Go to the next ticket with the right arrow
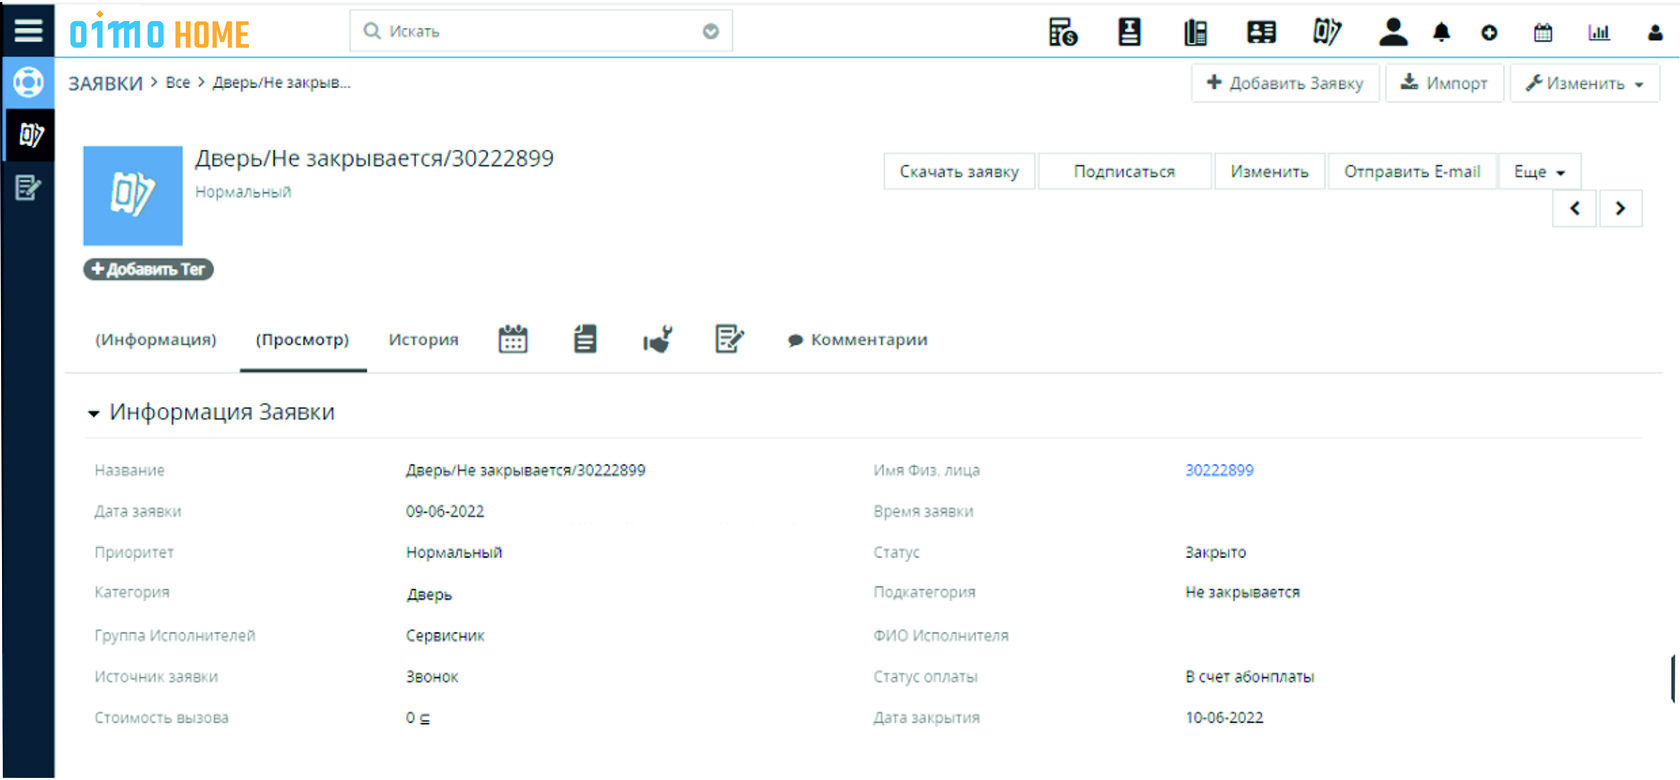This screenshot has width=1680, height=780. coord(1620,208)
